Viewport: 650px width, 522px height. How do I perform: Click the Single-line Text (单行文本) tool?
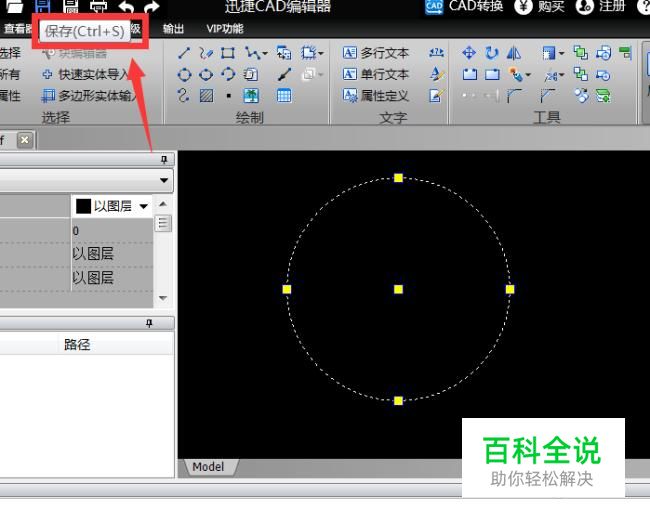376,75
